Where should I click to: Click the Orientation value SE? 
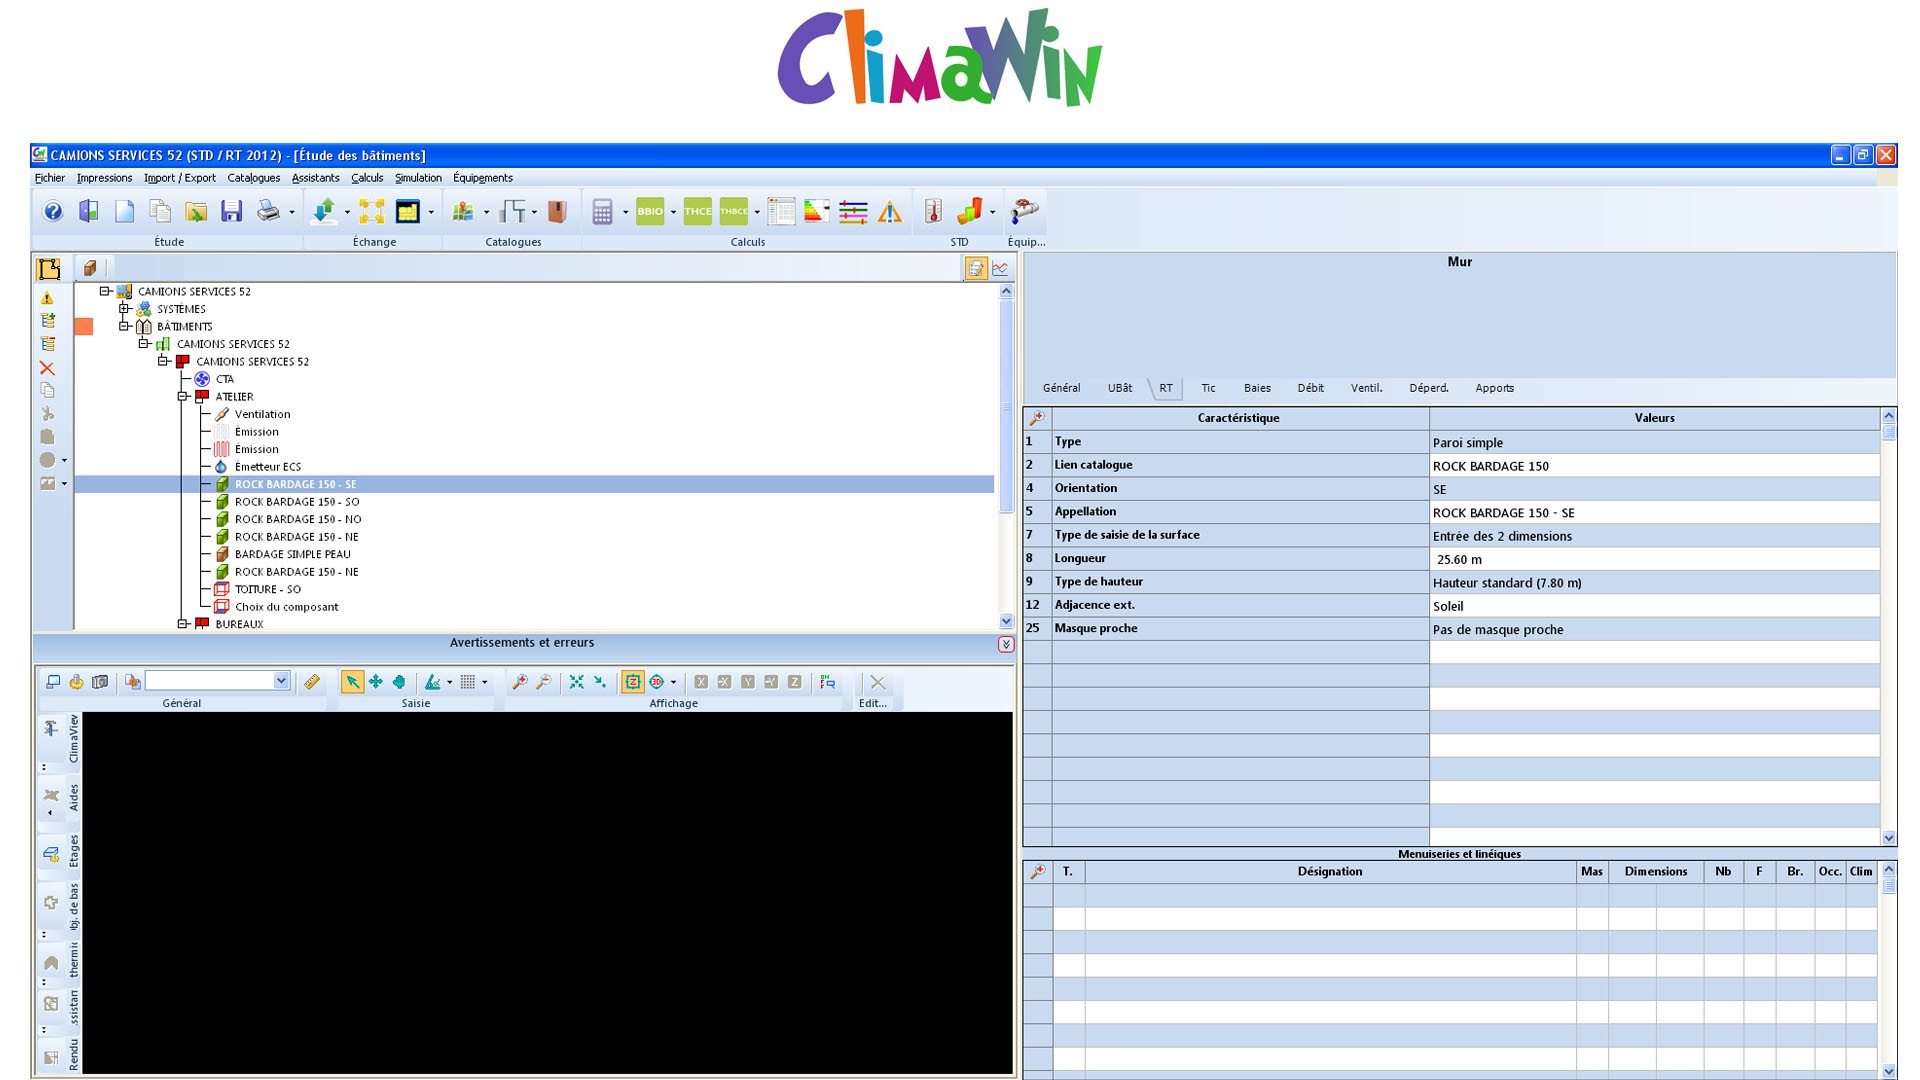[1654, 489]
